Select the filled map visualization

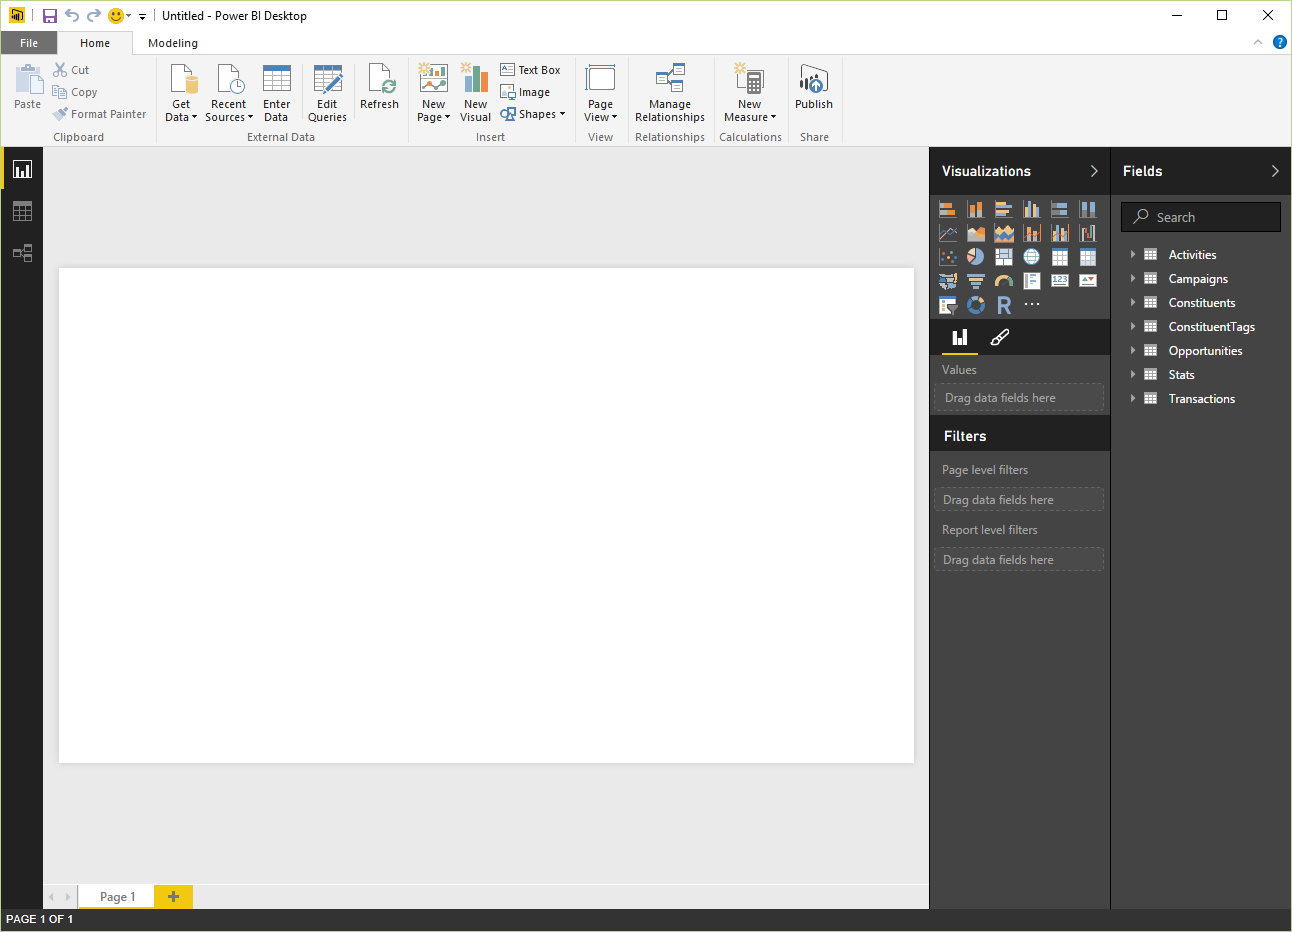click(x=948, y=281)
